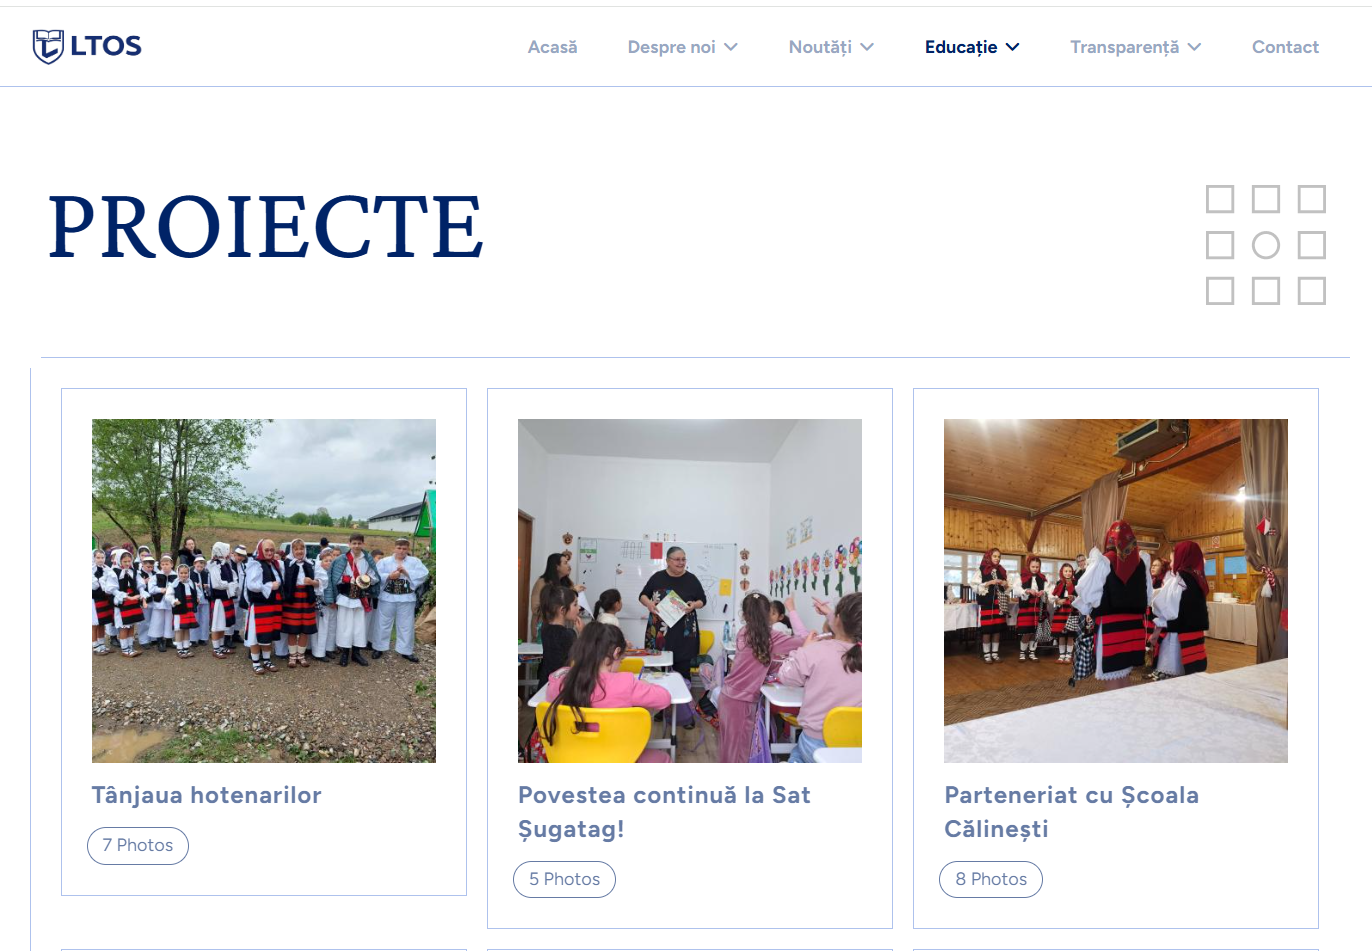Go to the Contact page
This screenshot has height=951, width=1372.
point(1285,47)
